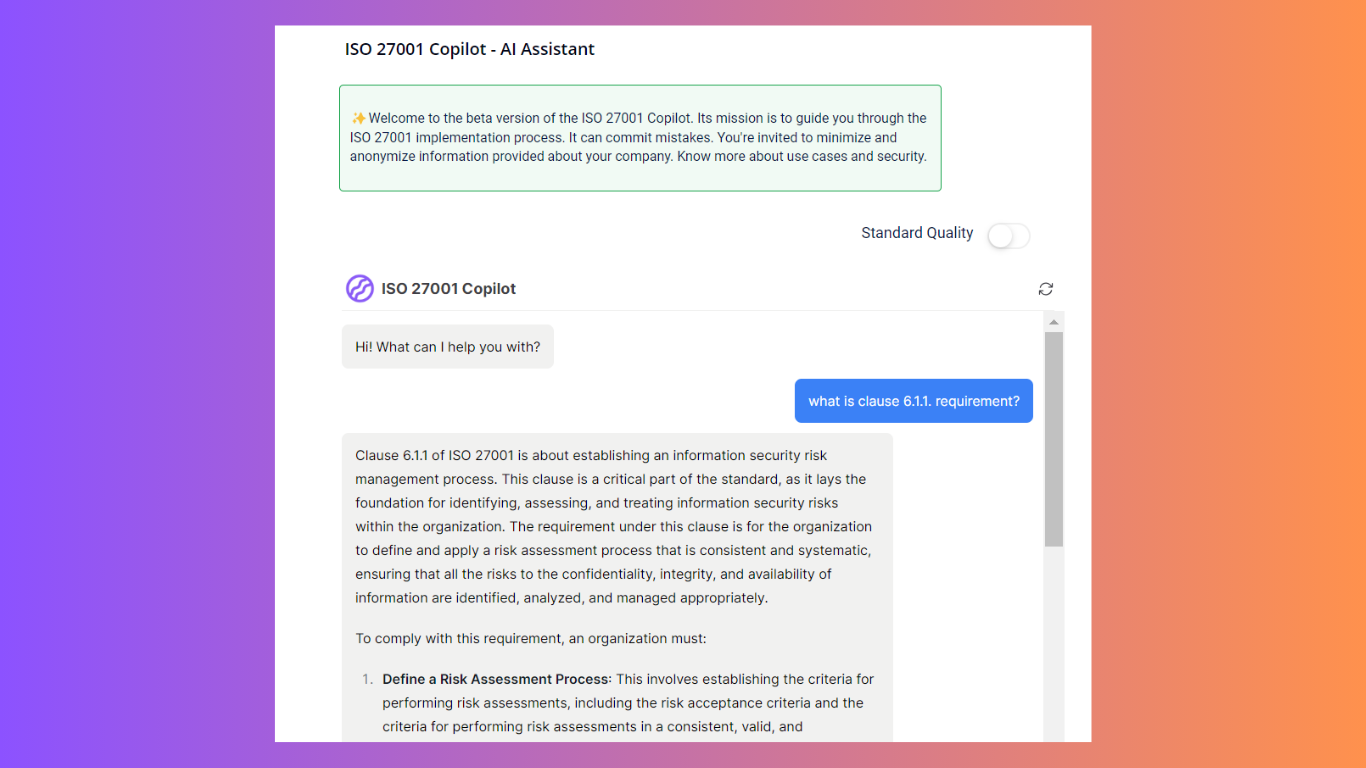Toggle the Standard Quality switch
This screenshot has width=1366, height=768.
(1008, 236)
